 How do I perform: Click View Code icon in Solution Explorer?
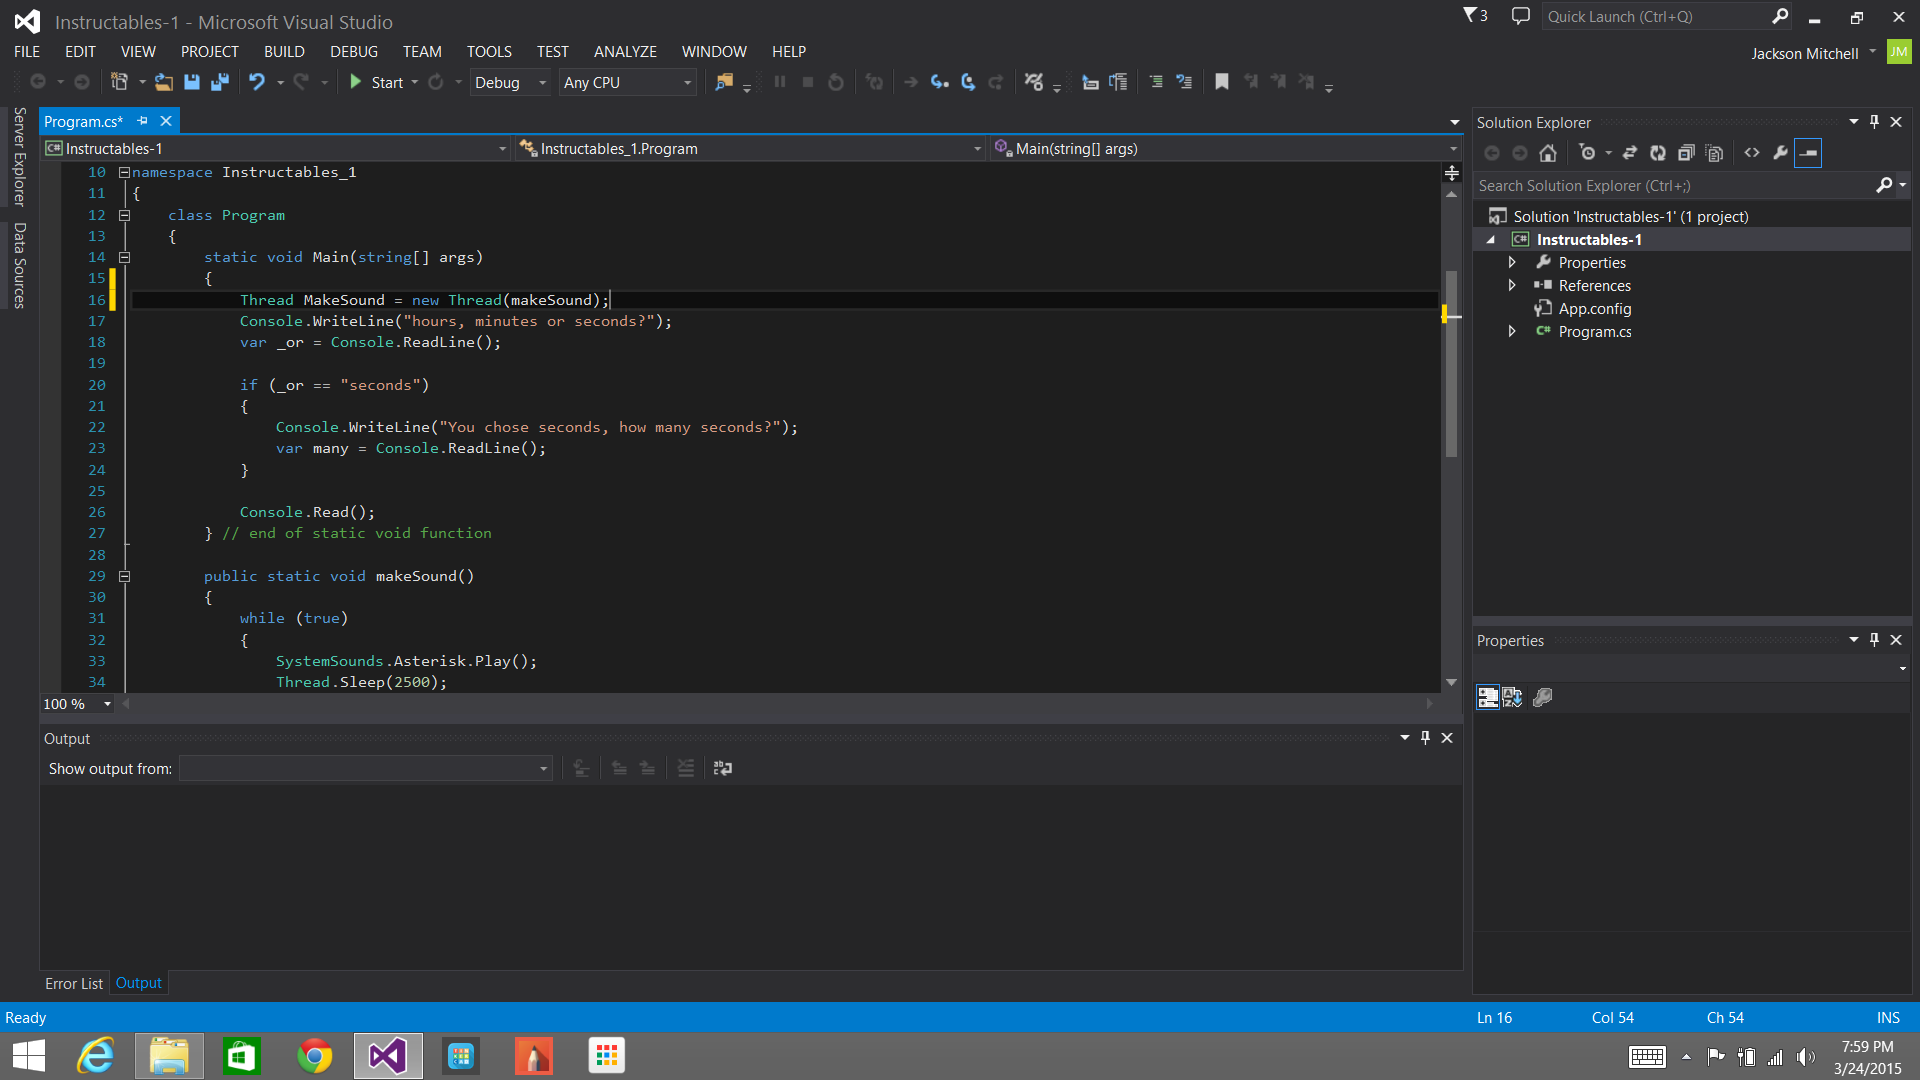pyautogui.click(x=1752, y=153)
